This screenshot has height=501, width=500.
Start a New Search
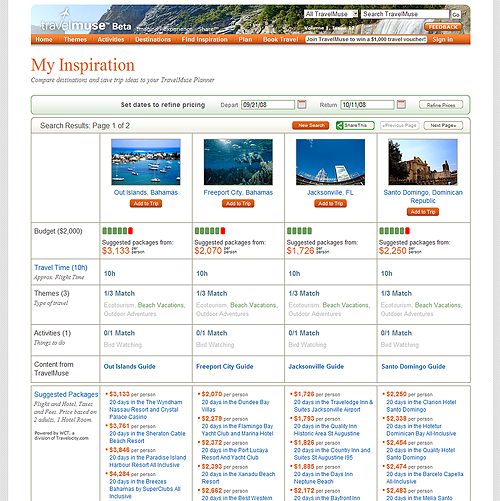pyautogui.click(x=311, y=125)
